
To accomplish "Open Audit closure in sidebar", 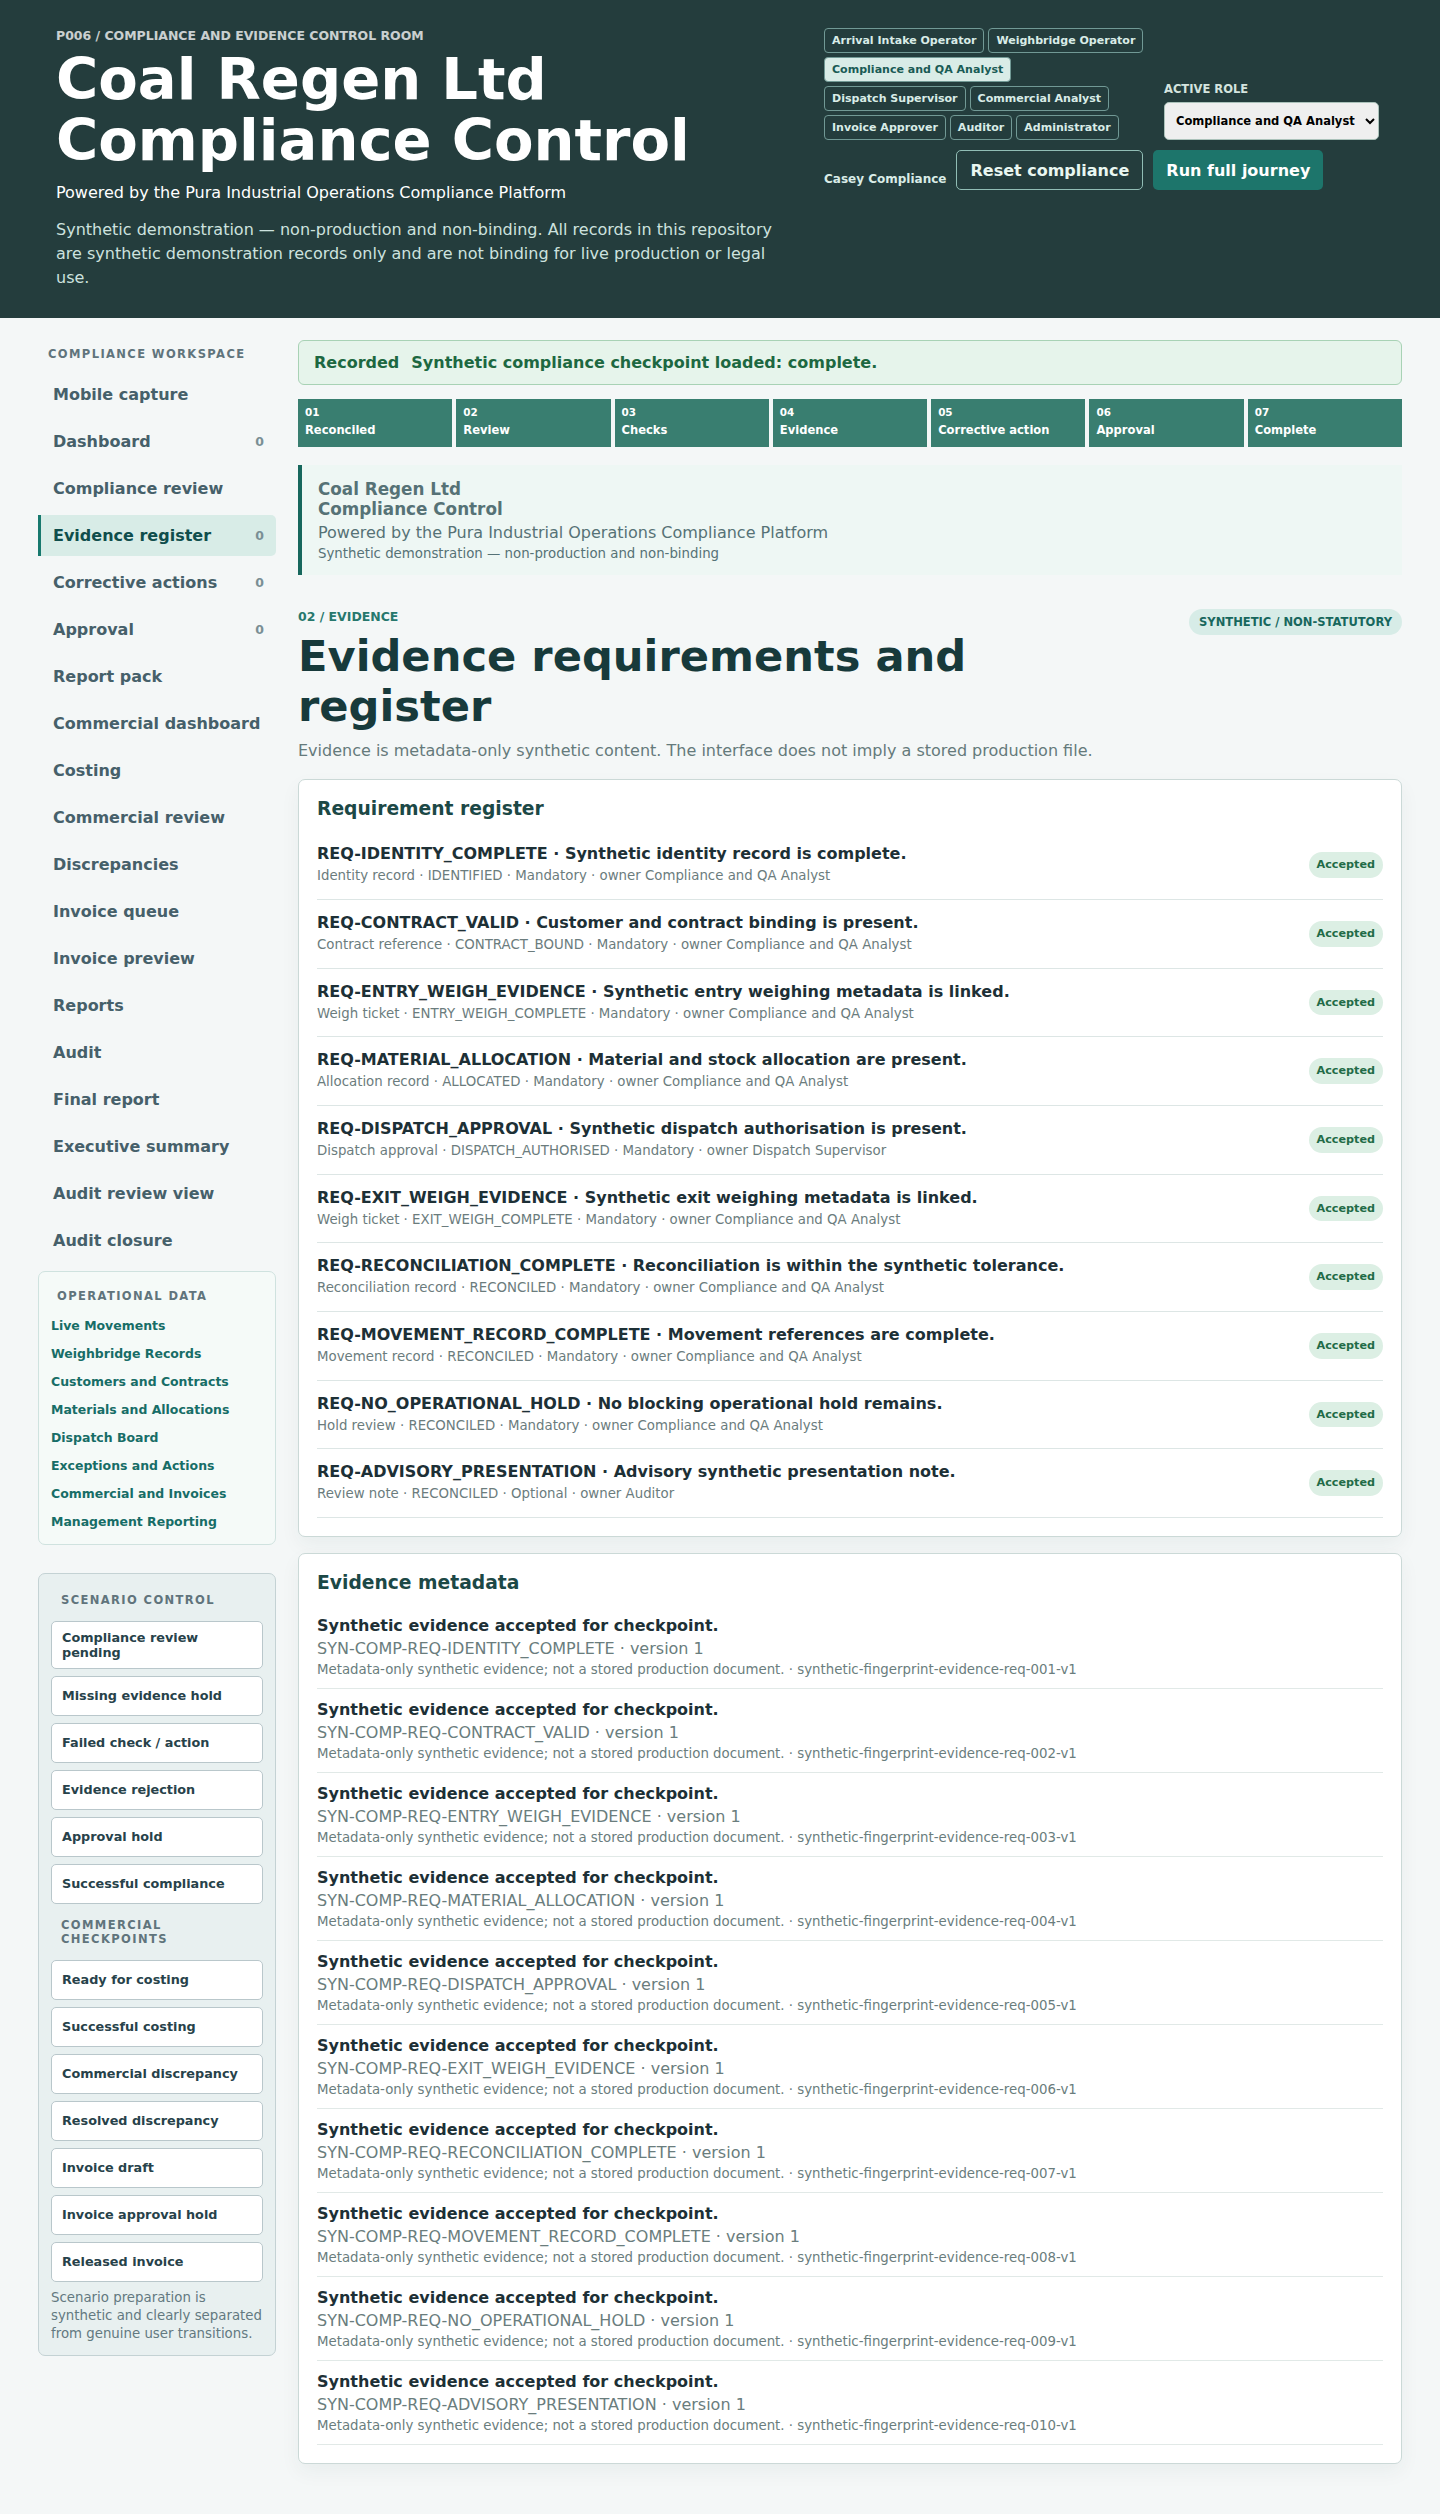I will [x=157, y=1240].
